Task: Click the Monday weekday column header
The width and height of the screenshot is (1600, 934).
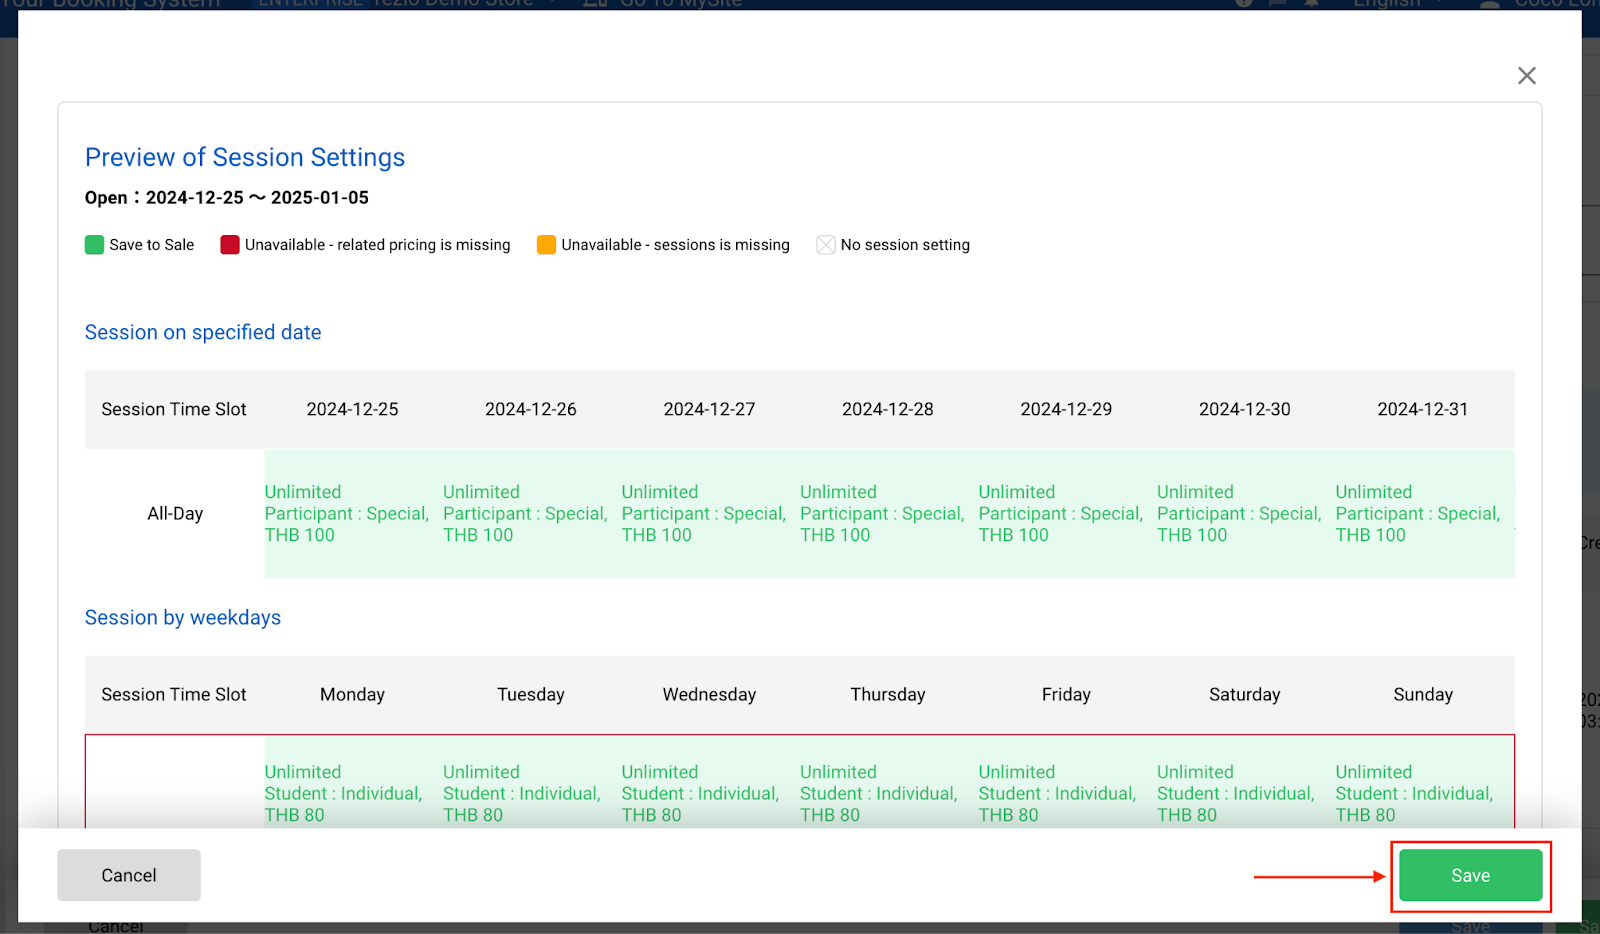Action: [x=352, y=694]
